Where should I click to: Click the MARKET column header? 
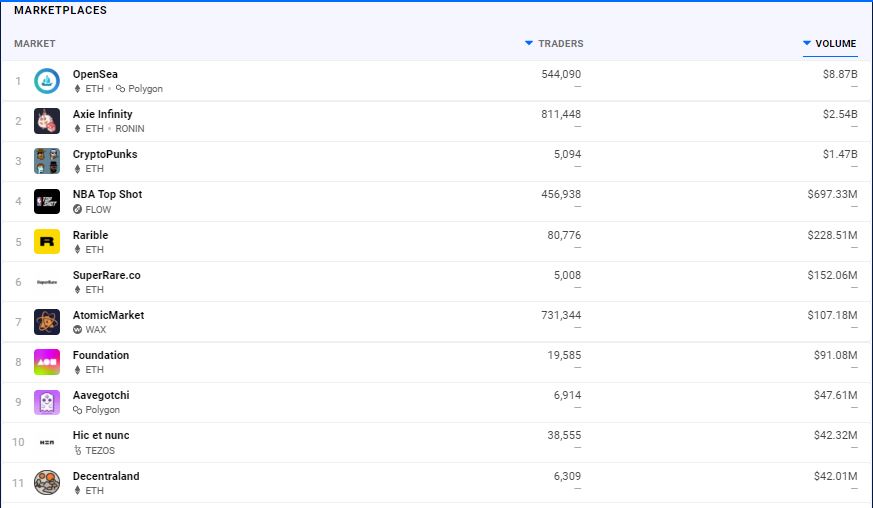pos(35,43)
